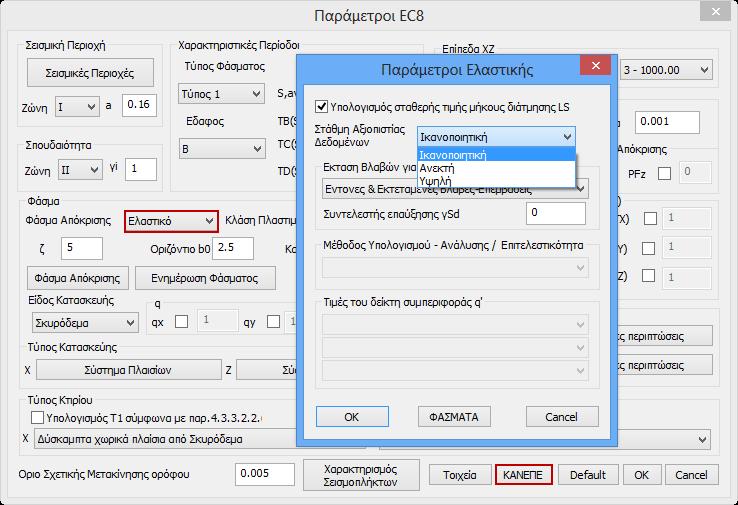738x505 pixels.
Task: Cancel the Παράμετροι Ελαστικής dialog
Action: tap(562, 417)
